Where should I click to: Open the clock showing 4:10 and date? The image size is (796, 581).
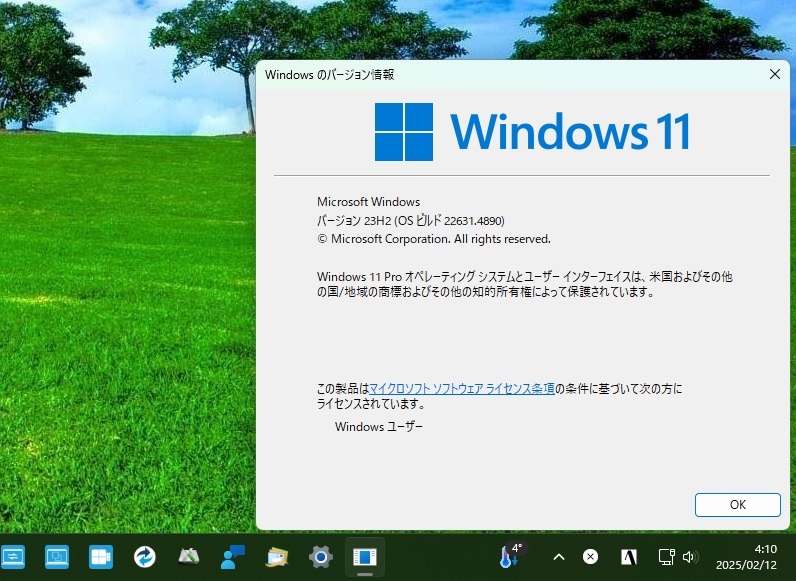746,557
